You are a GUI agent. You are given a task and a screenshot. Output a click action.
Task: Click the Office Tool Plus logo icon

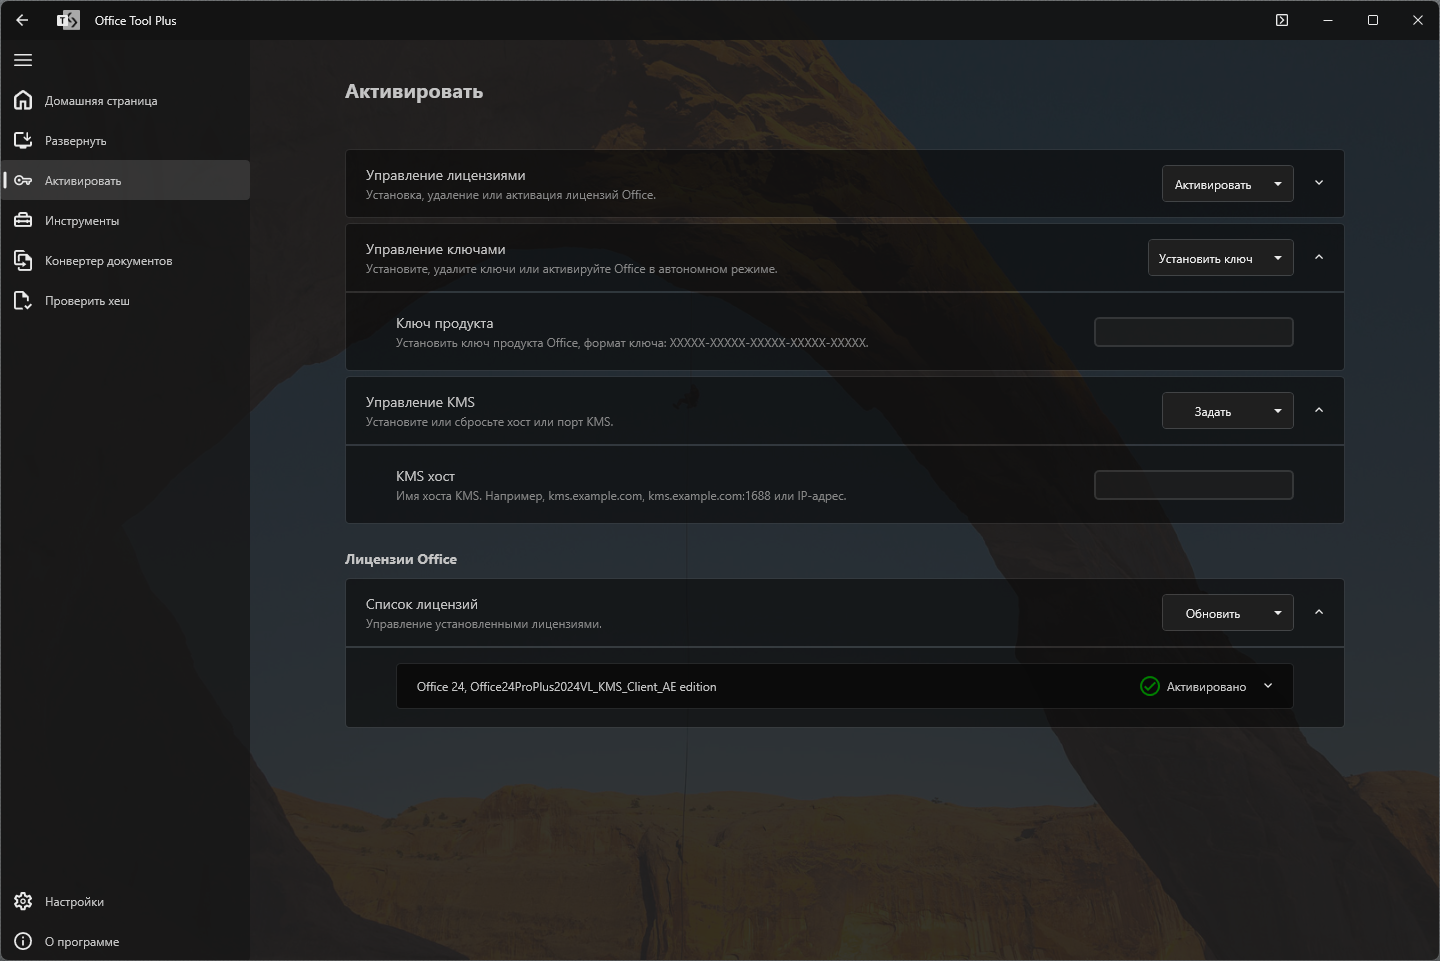68,20
